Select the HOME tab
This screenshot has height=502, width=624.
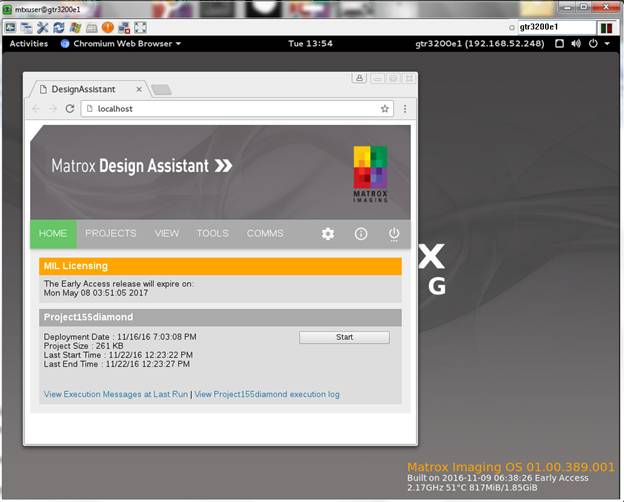[53, 234]
